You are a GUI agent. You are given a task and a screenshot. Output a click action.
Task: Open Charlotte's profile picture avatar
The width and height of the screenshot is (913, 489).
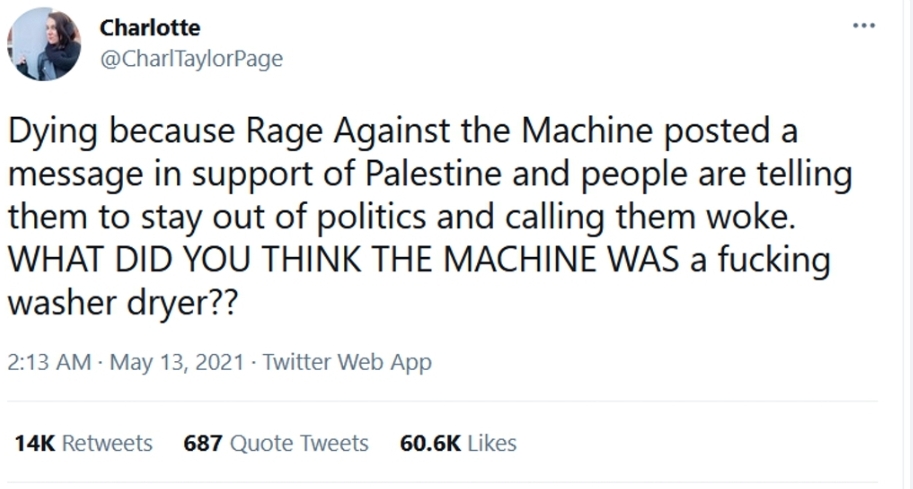click(46, 45)
